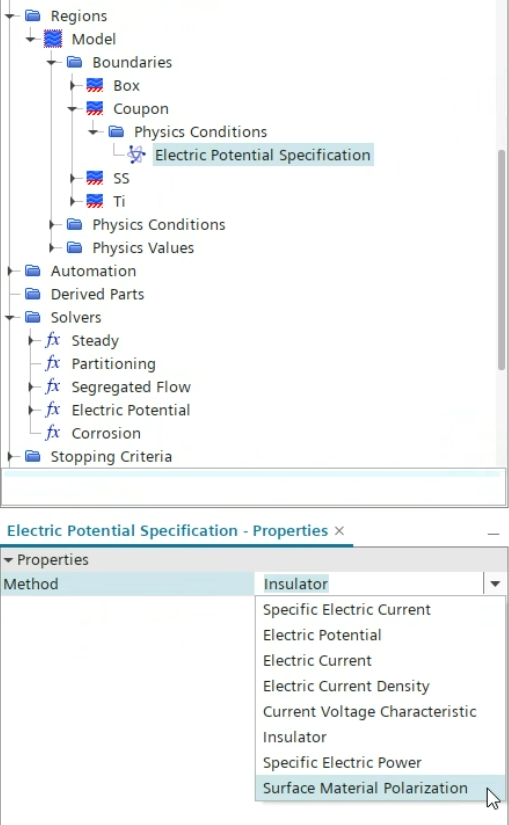Click the Box boundary icon
Screen dimensions: 509x825
pyautogui.click(x=94, y=85)
